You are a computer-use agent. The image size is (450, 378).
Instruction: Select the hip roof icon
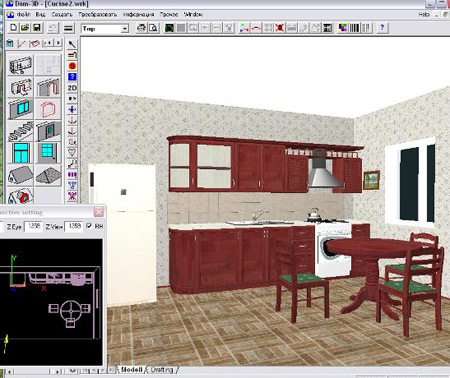tap(48, 175)
